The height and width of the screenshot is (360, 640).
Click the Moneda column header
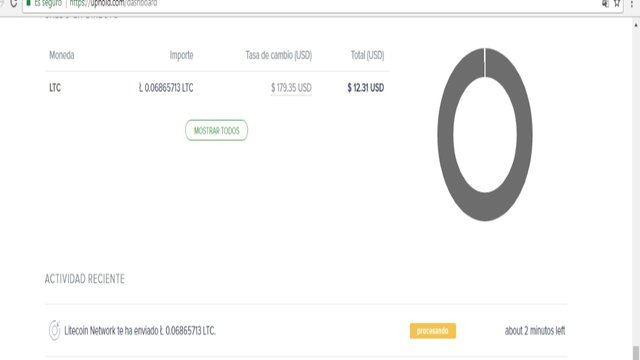coord(62,55)
